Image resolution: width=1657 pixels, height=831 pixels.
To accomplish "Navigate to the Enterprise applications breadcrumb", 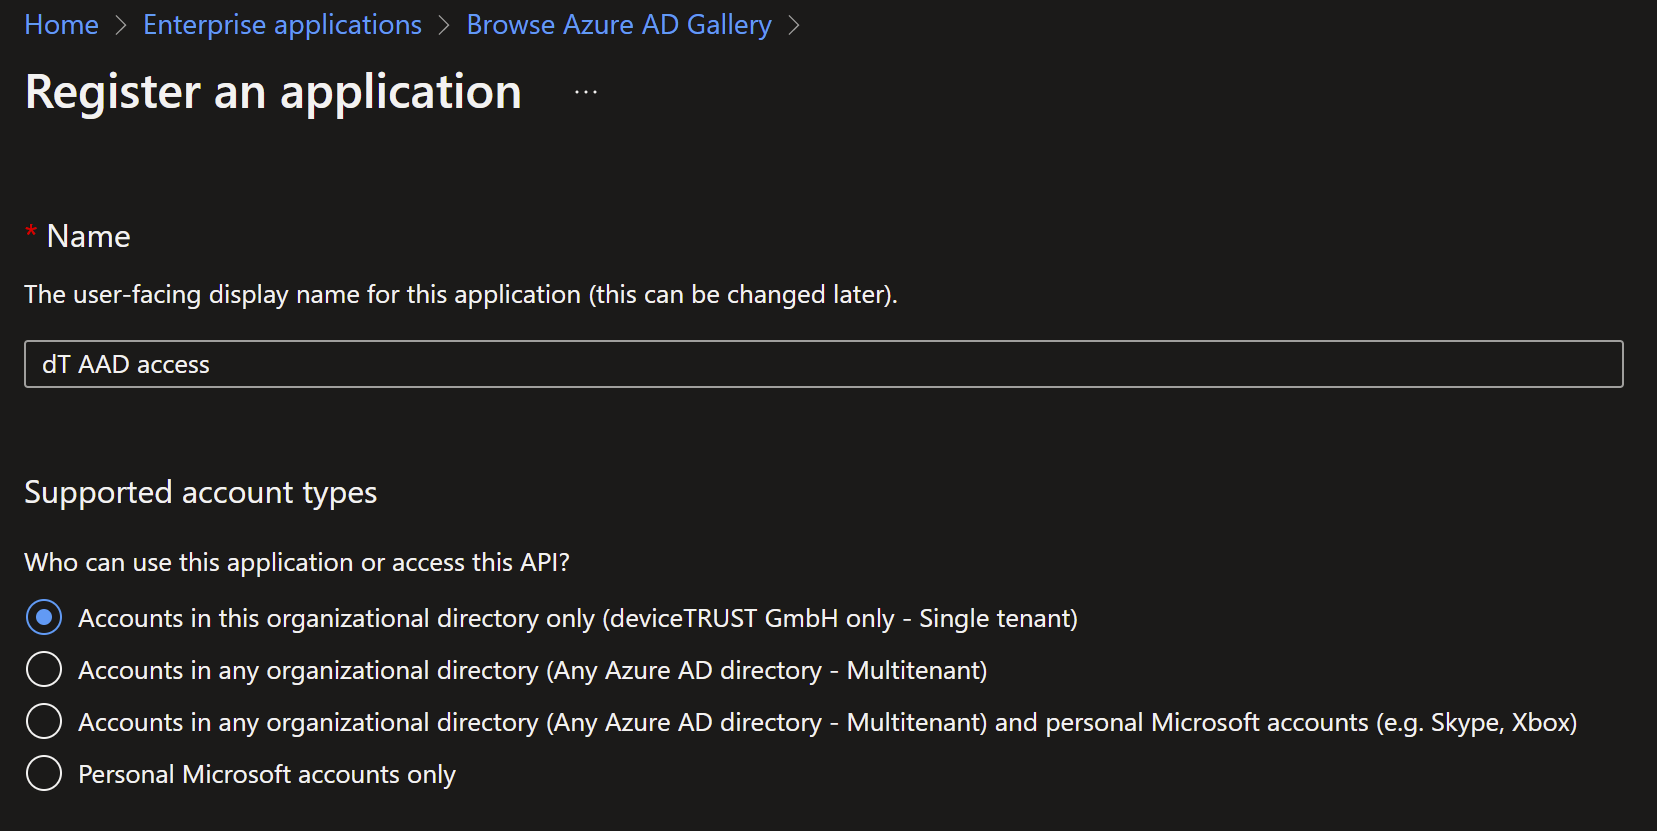I will tap(282, 25).
